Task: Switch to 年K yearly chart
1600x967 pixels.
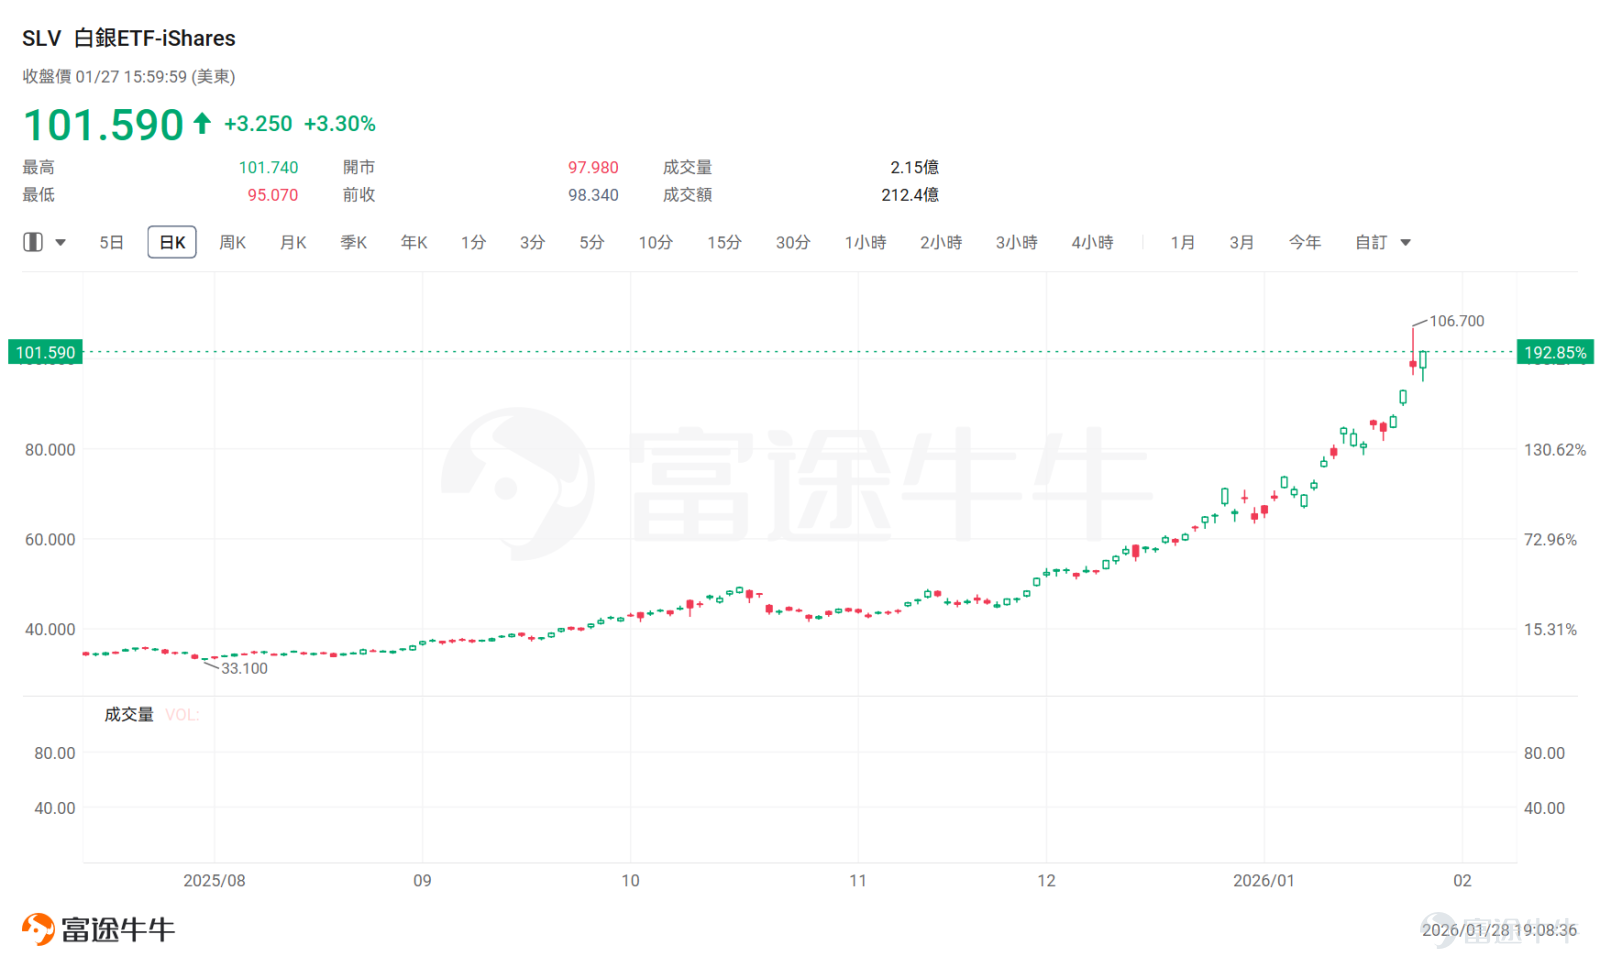Action: tap(414, 242)
